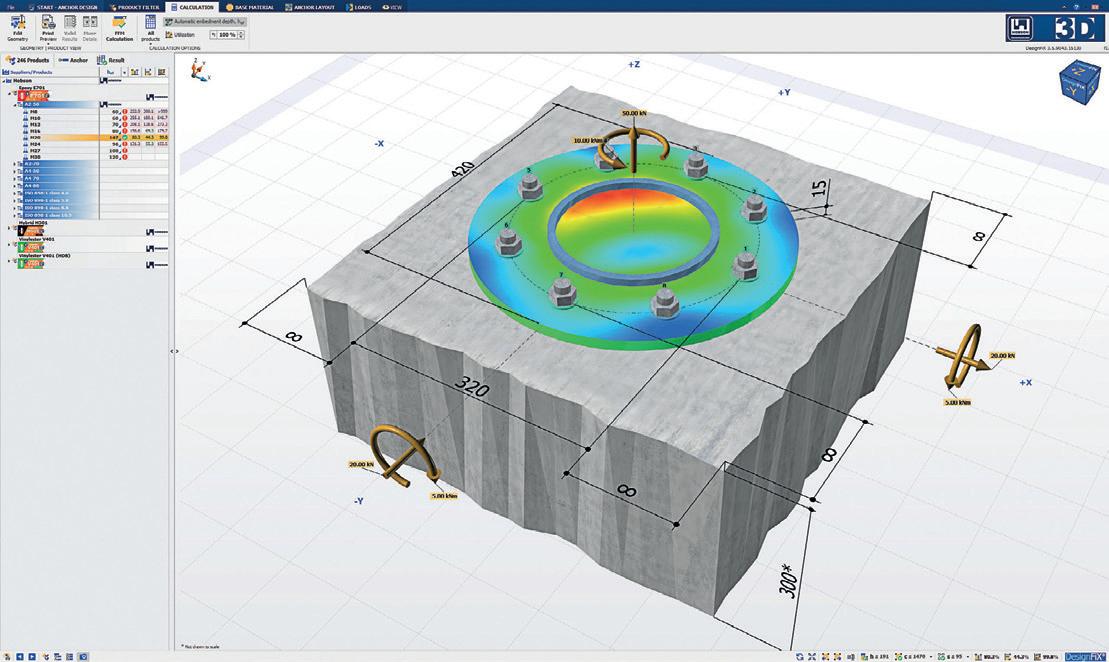This screenshot has width=1109, height=662.
Task: Click the More Details ribbon icon
Action: 90,28
